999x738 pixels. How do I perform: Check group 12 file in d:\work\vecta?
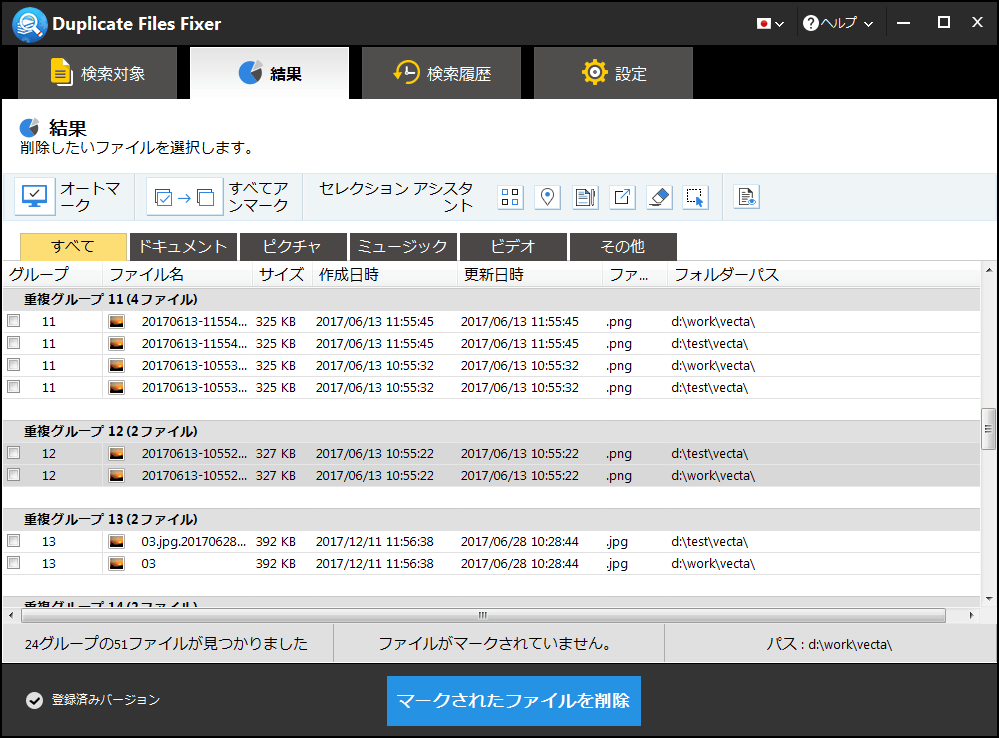[13, 475]
